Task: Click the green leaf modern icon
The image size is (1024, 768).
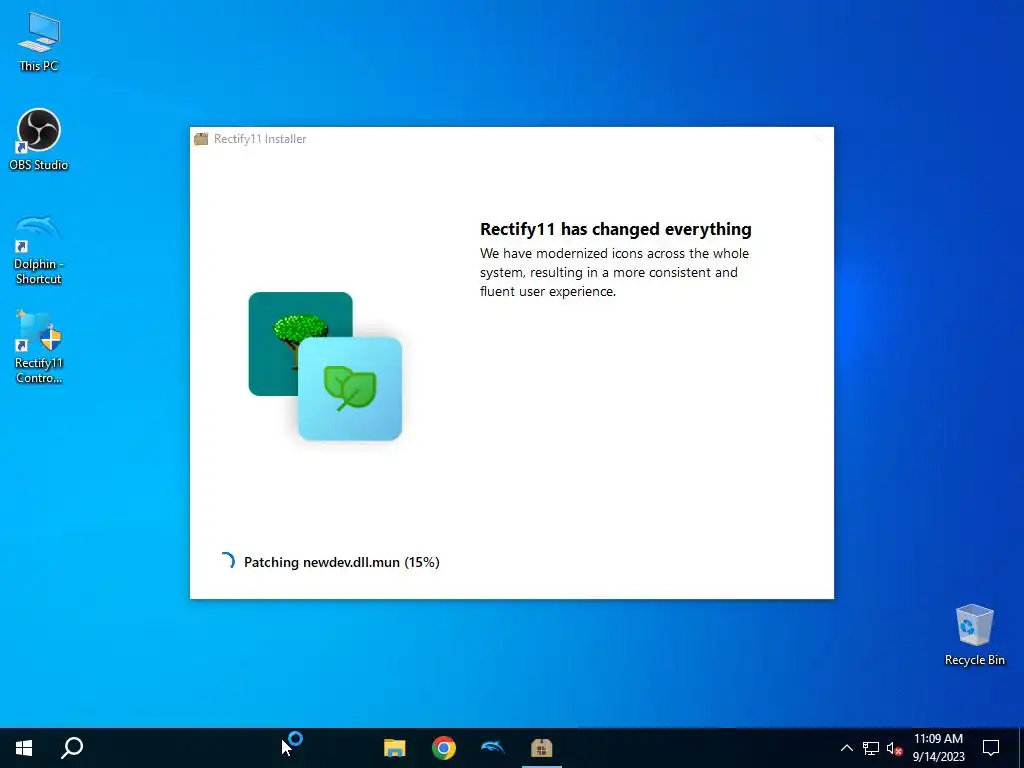Action: point(350,389)
